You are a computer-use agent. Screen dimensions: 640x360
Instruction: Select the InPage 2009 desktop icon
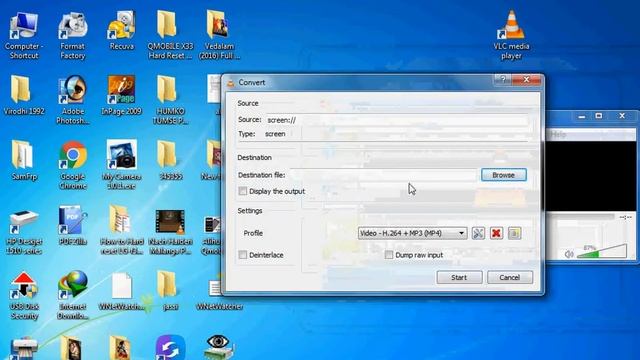coord(121,96)
